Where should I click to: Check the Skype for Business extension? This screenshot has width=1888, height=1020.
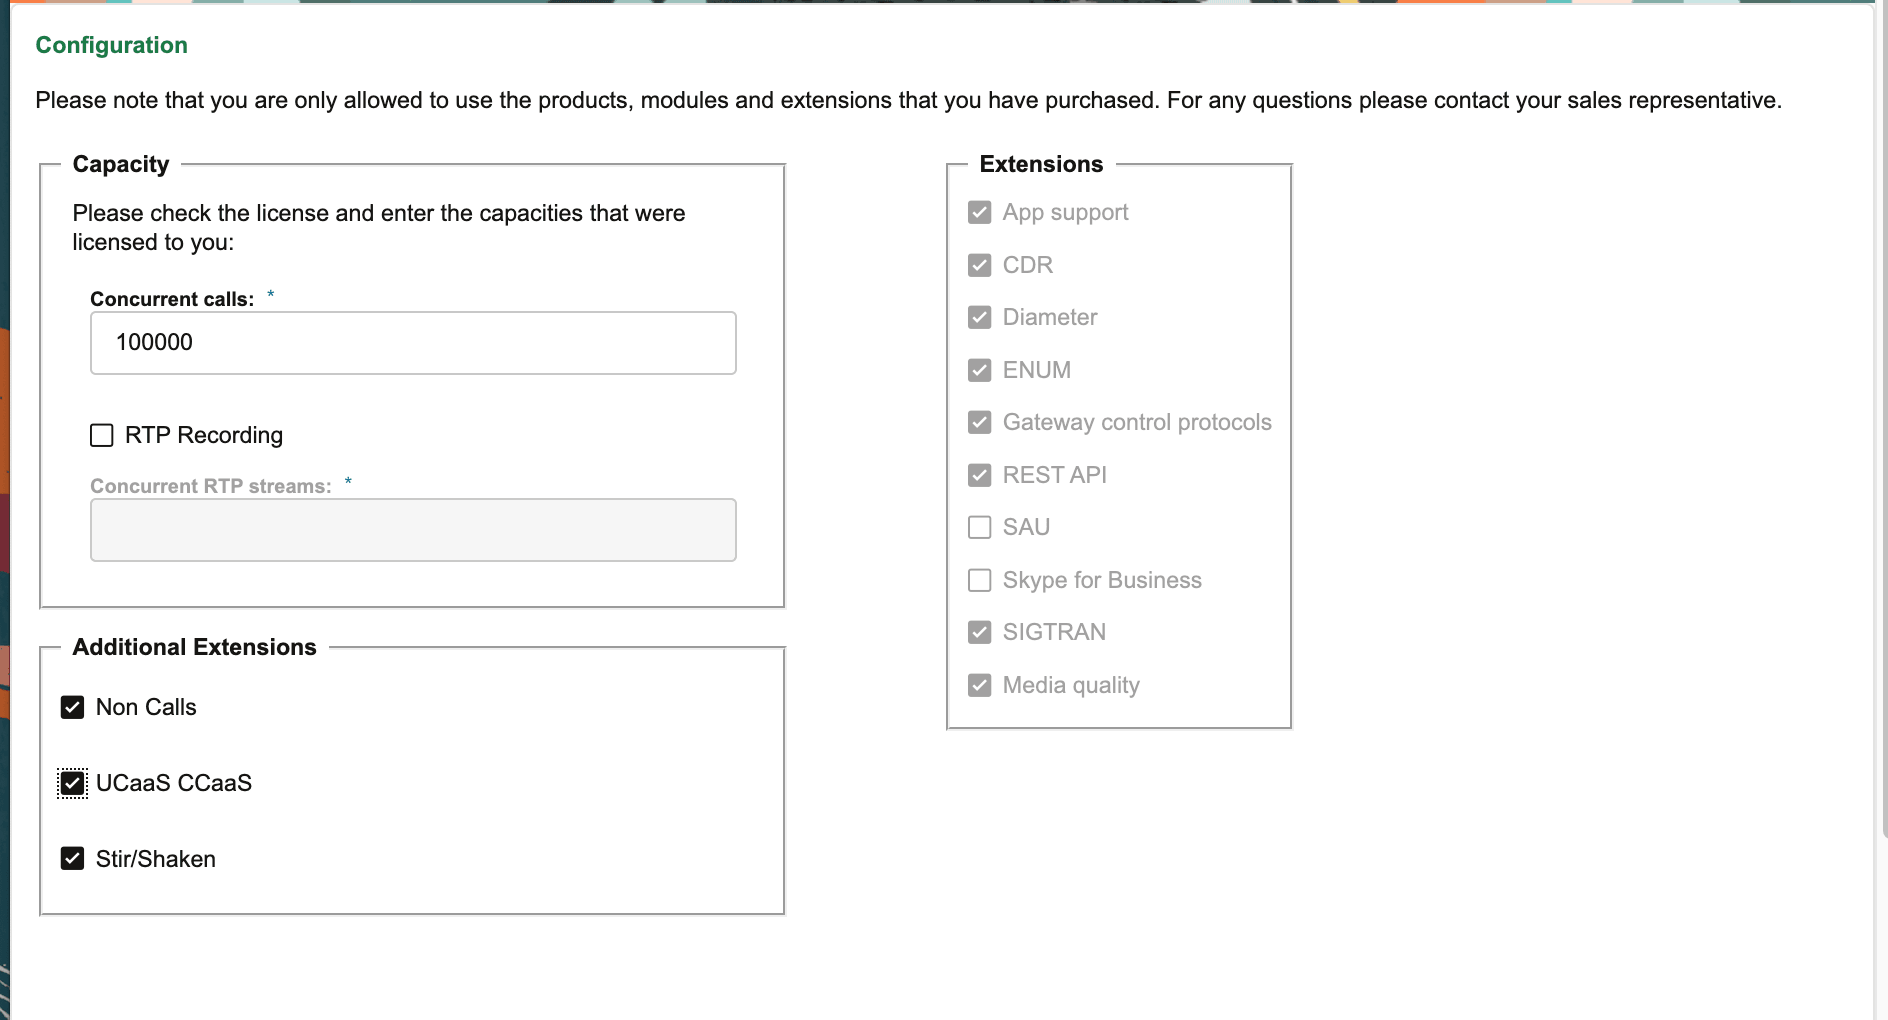979,580
